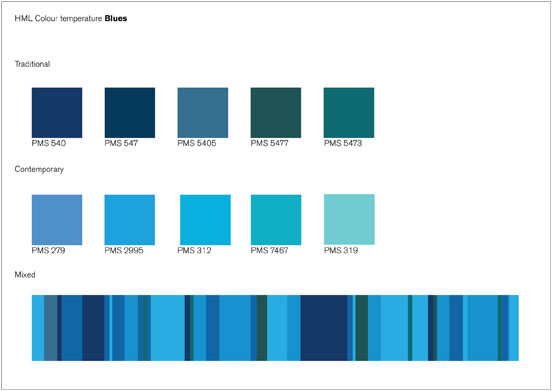Pick the PMS 5405 slate blue swatch
The width and height of the screenshot is (552, 391).
click(x=203, y=113)
